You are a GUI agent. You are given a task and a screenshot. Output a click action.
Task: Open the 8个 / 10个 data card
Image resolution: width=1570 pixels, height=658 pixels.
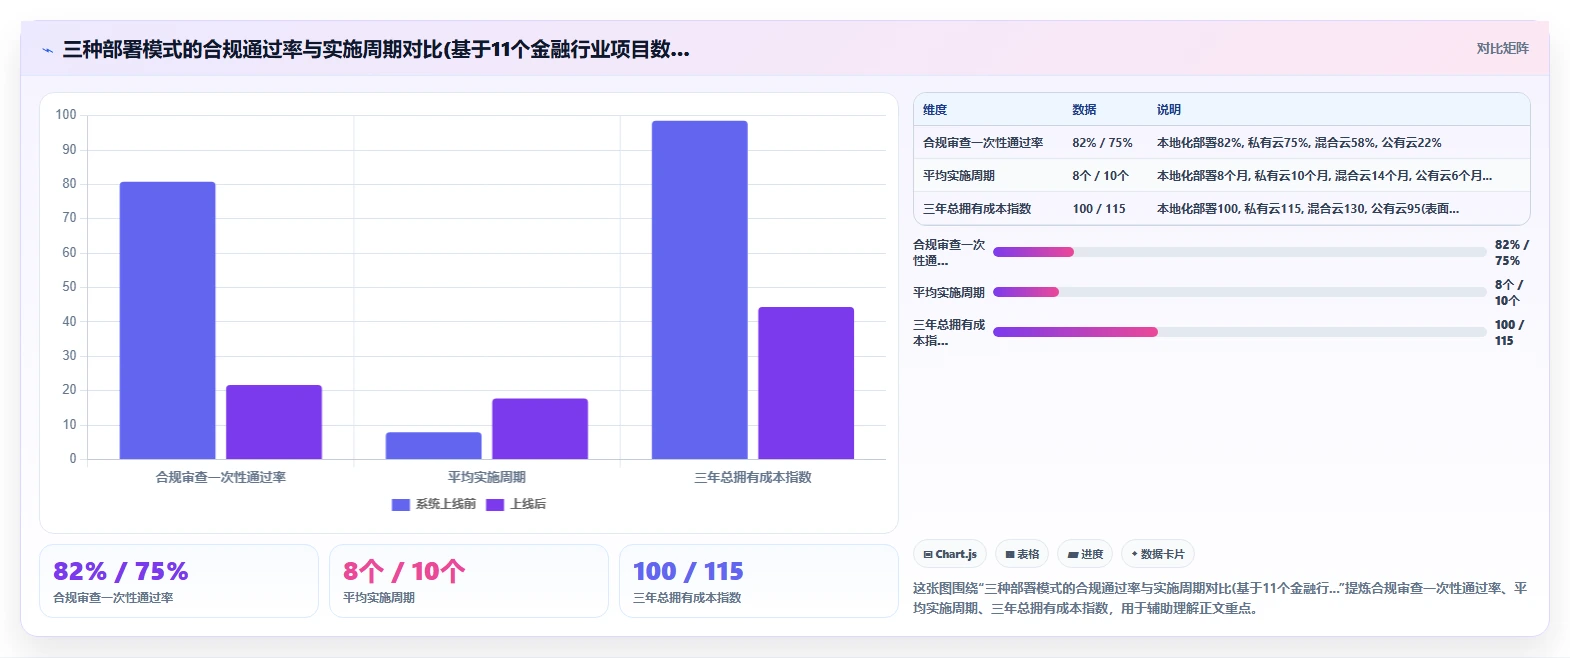(469, 581)
